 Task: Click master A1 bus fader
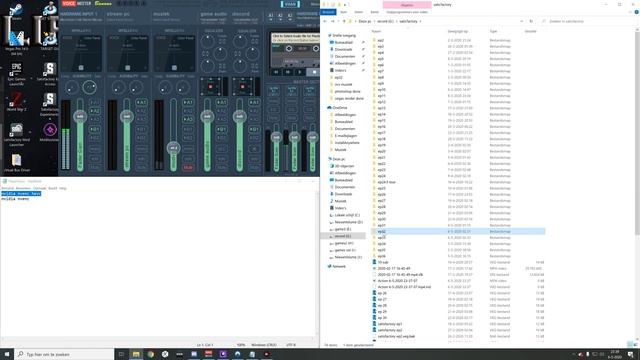click(x=276, y=137)
